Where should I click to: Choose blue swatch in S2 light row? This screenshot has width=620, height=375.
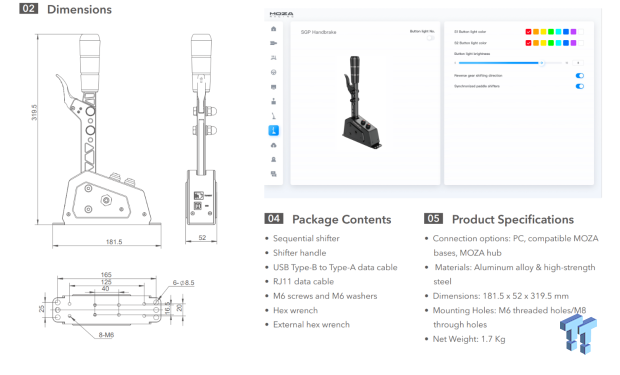pyautogui.click(x=566, y=43)
